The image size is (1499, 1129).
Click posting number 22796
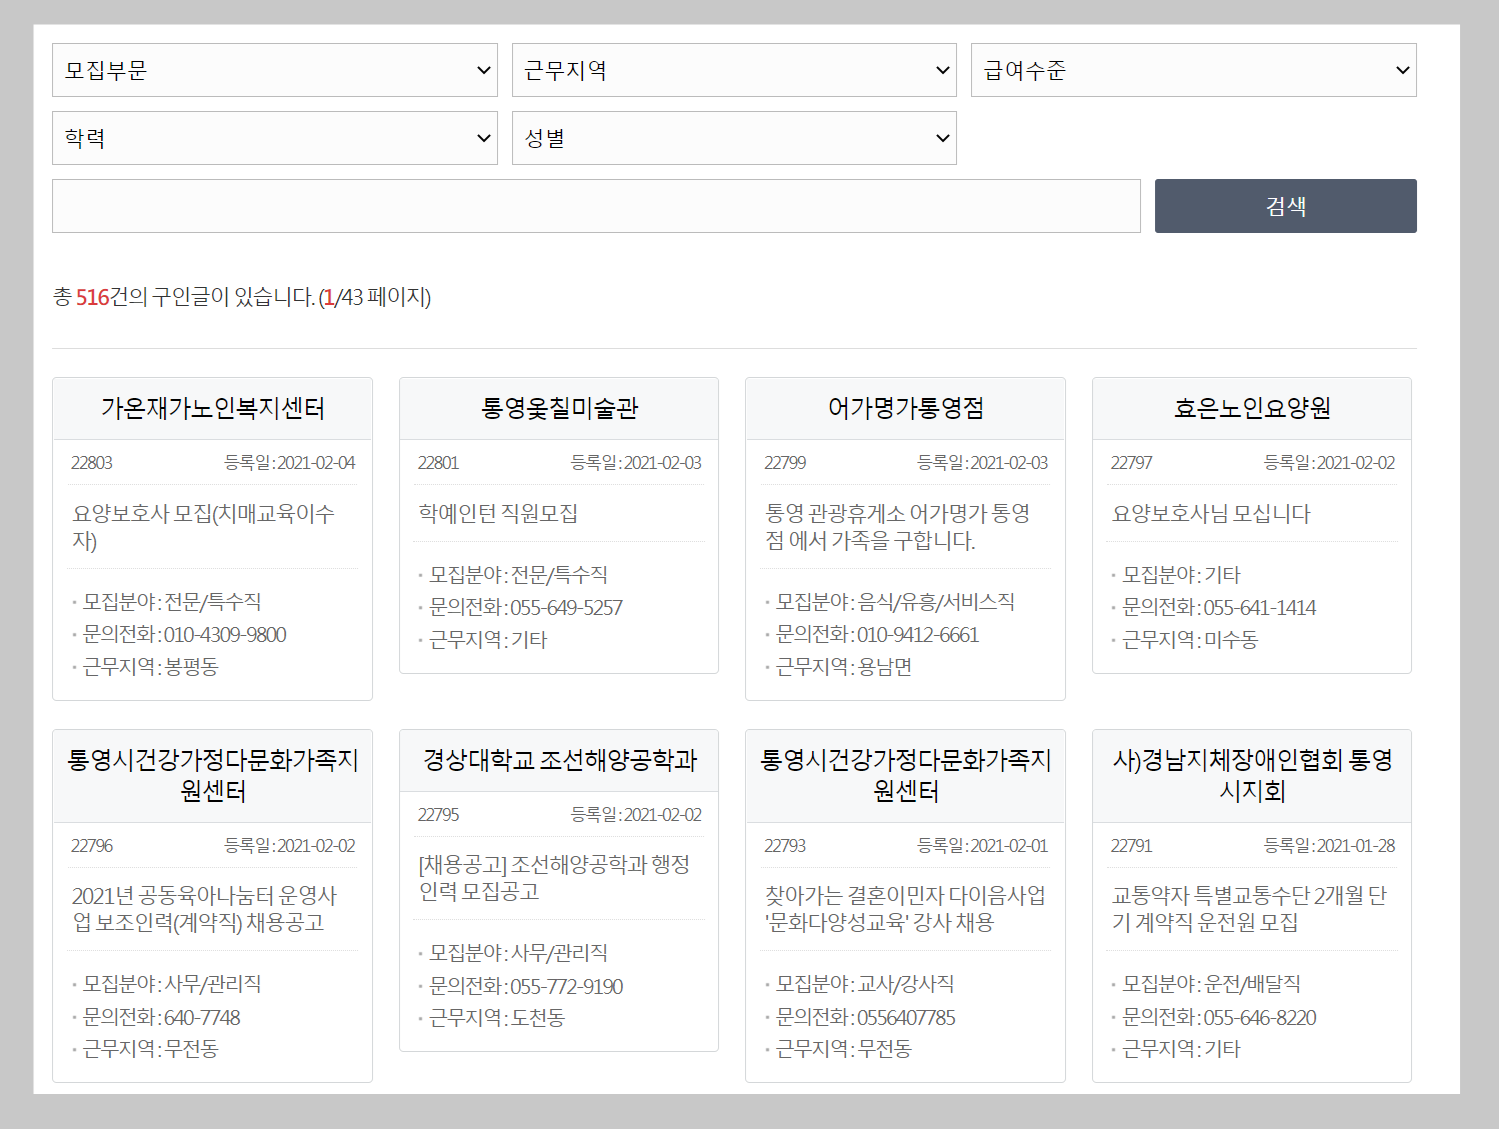point(92,846)
